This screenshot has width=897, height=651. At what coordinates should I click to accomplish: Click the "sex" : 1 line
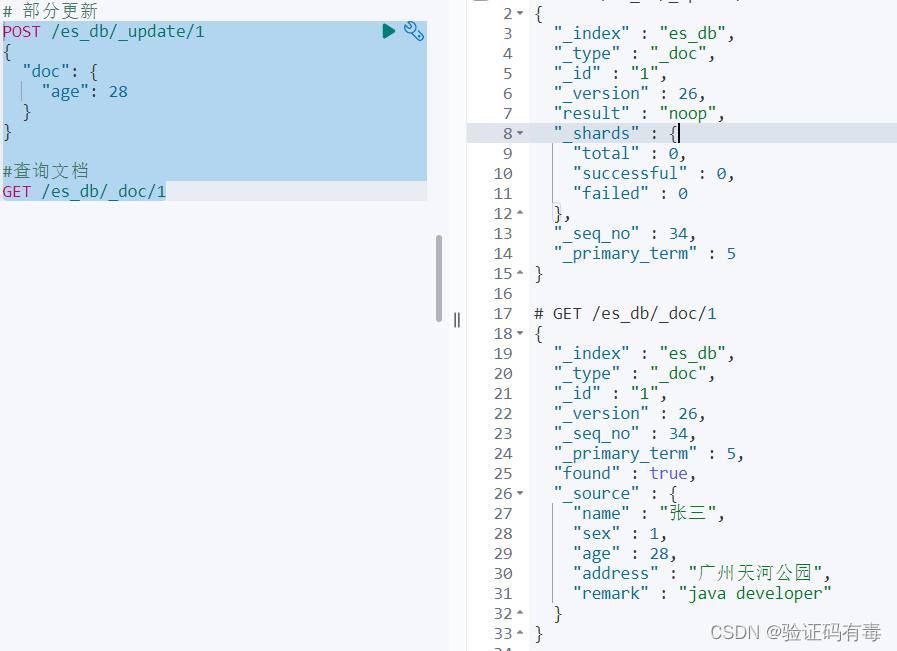coord(620,533)
